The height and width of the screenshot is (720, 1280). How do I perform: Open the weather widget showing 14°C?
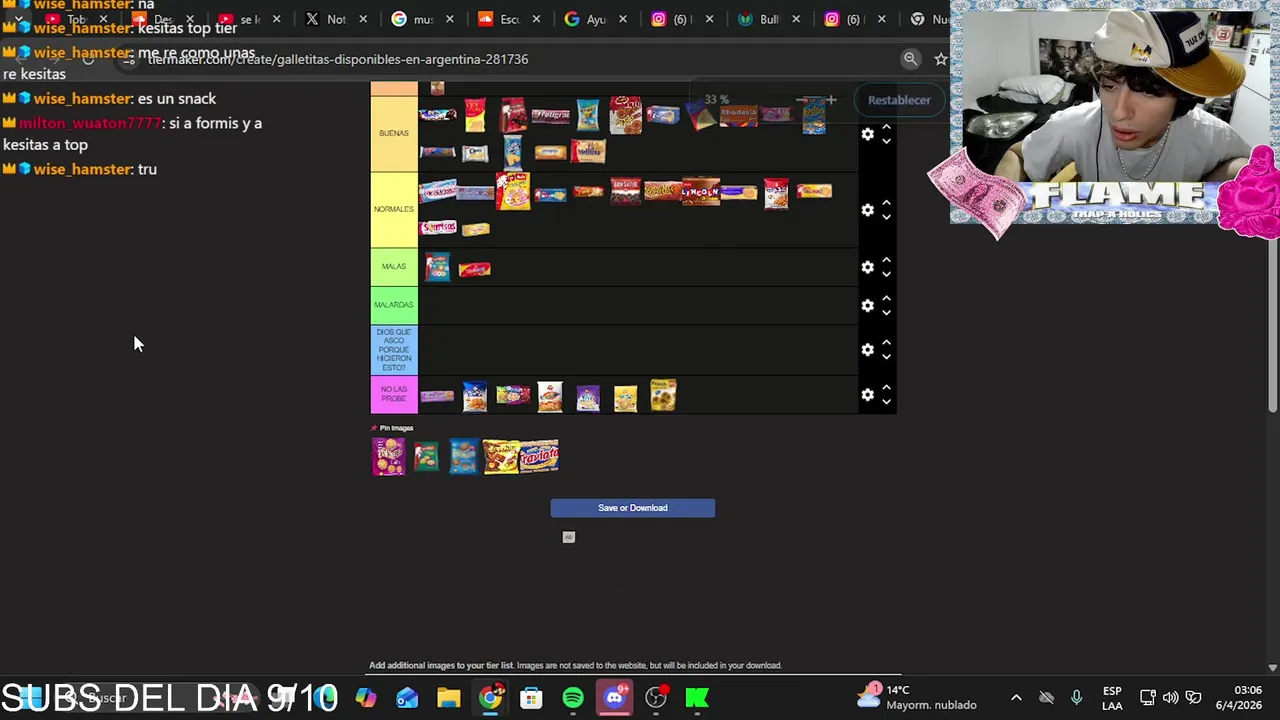(x=918, y=697)
